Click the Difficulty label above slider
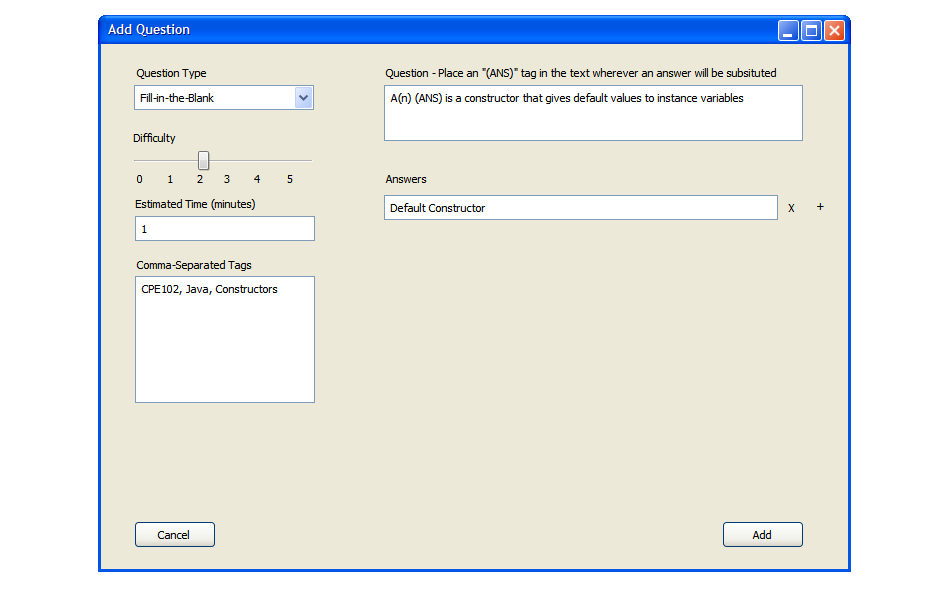 (x=154, y=138)
